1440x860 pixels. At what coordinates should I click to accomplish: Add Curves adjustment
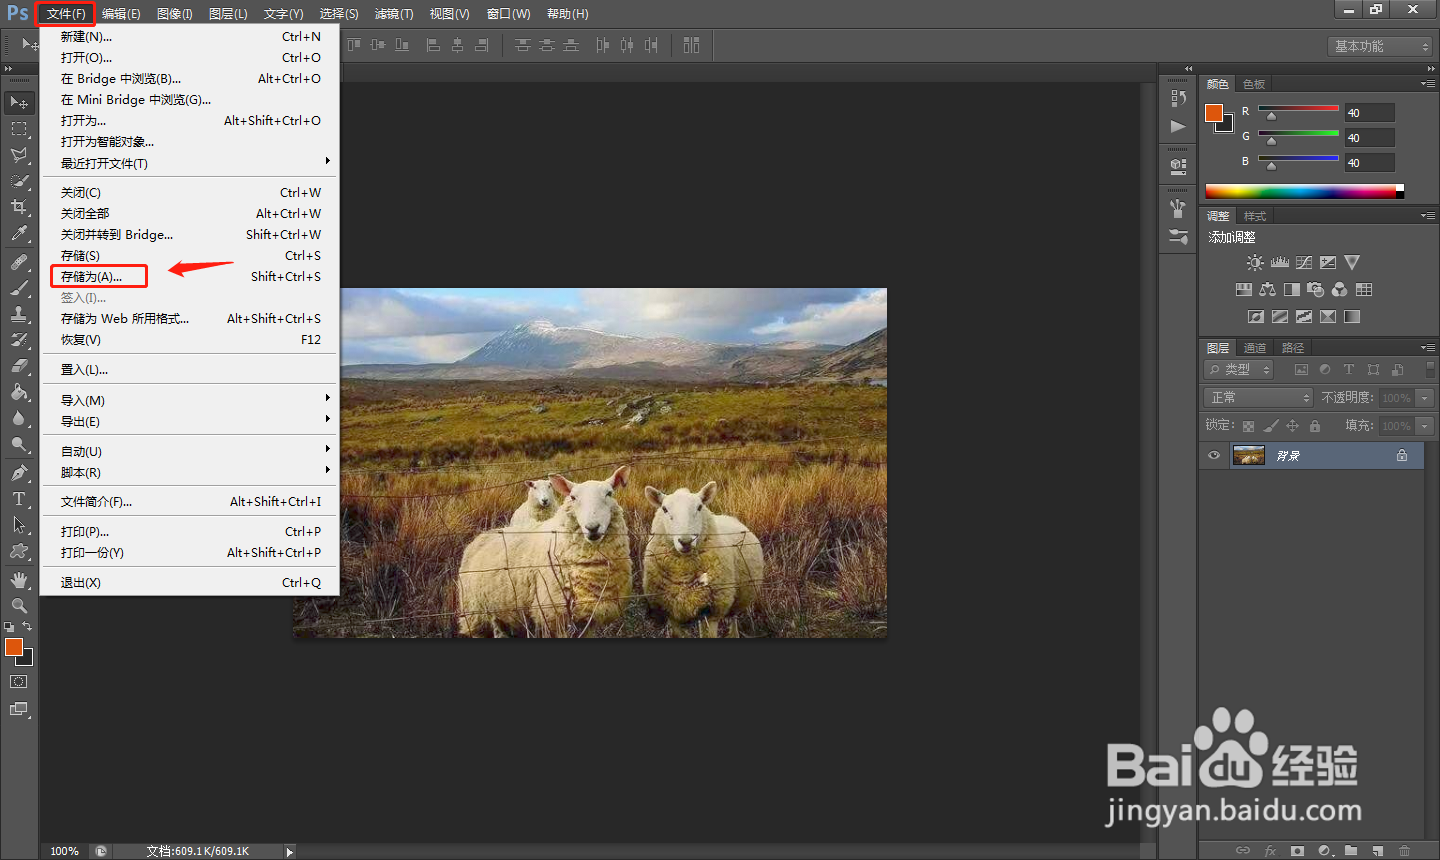tap(1304, 262)
